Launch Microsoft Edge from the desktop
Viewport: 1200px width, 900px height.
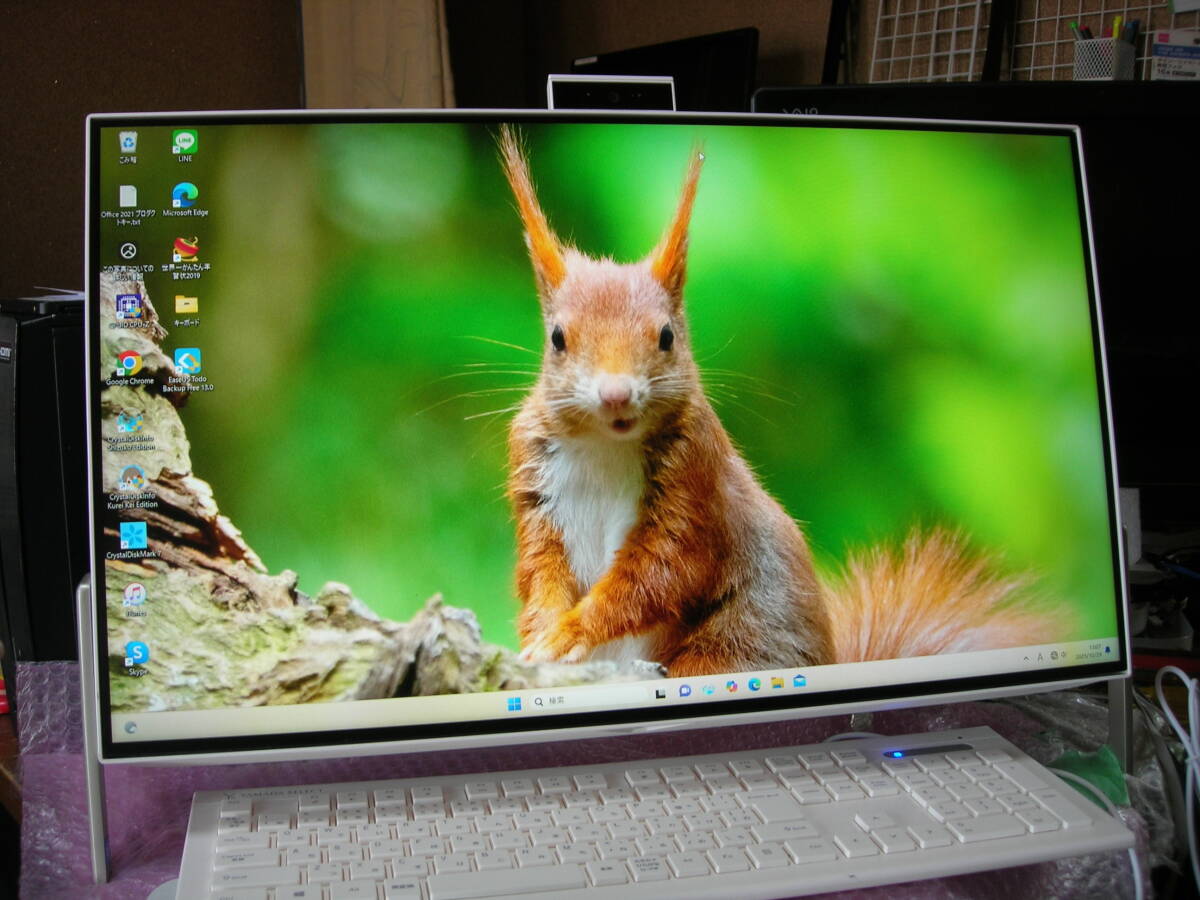click(185, 200)
